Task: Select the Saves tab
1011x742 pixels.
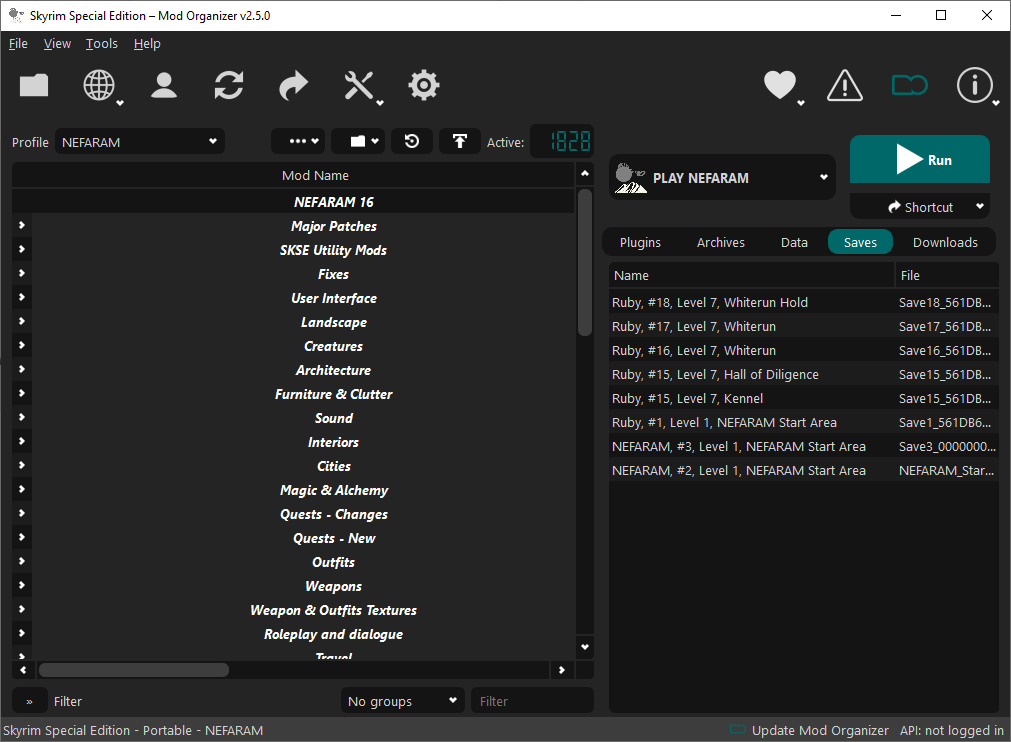Action: pyautogui.click(x=860, y=242)
